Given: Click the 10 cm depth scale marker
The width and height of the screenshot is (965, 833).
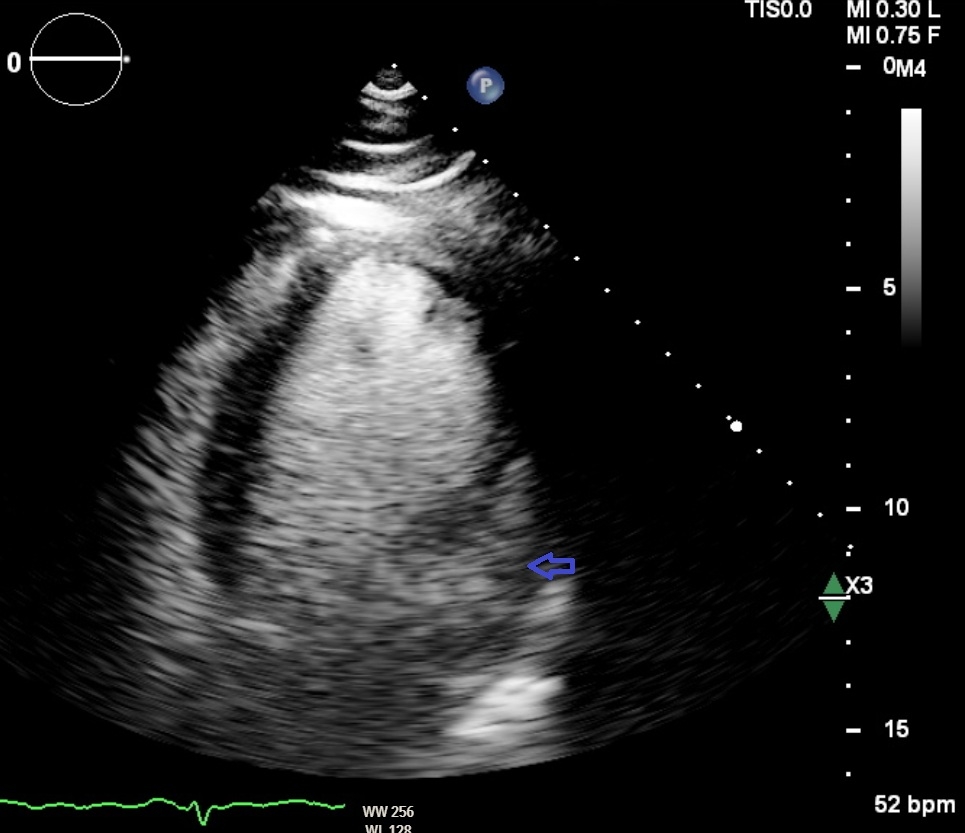Looking at the screenshot, I should 896,508.
